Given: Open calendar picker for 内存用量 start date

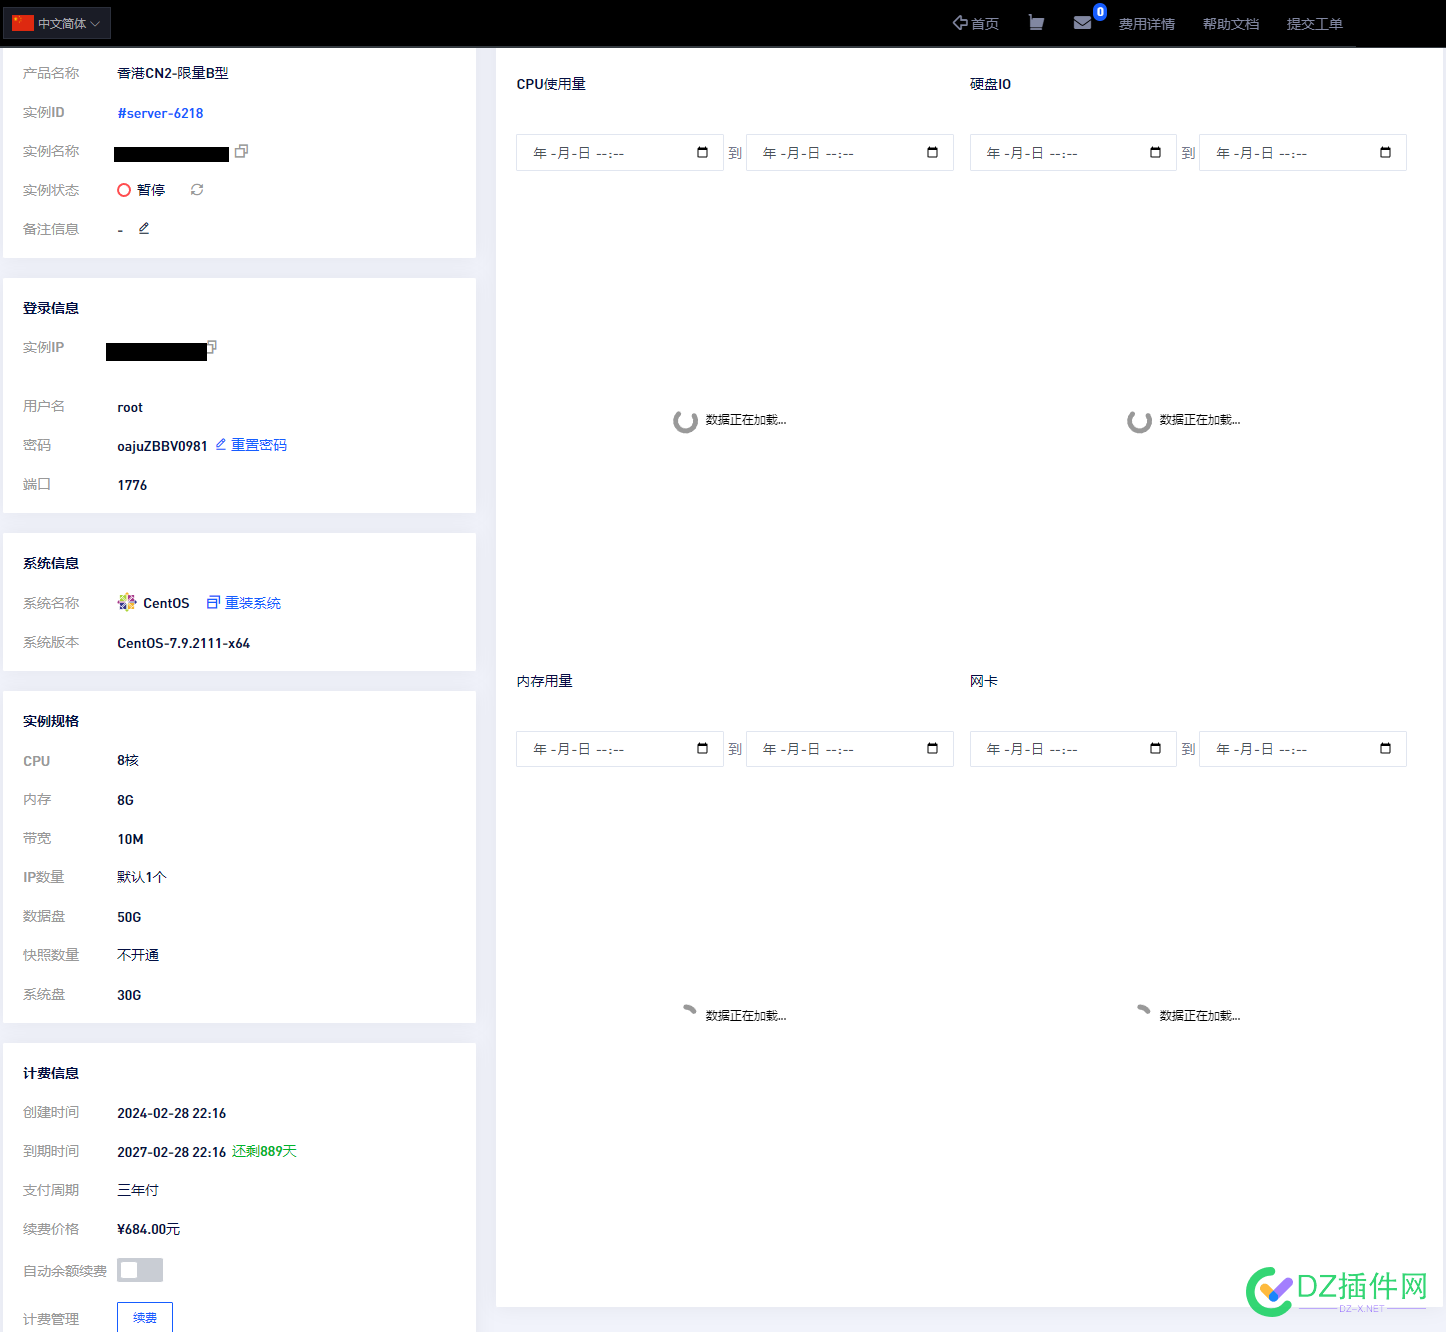Looking at the screenshot, I should (x=702, y=749).
